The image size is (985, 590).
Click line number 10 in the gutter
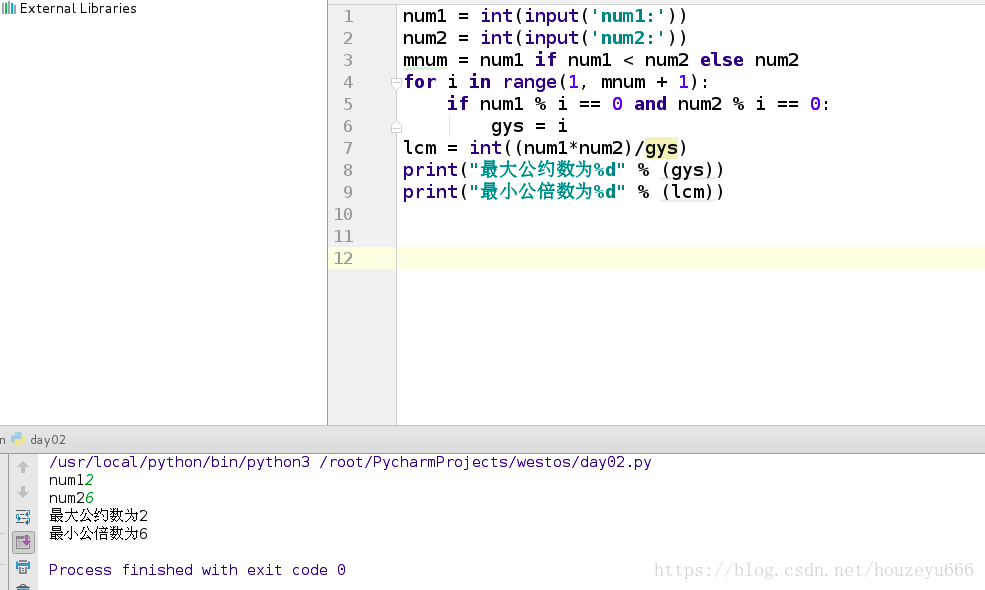pyautogui.click(x=343, y=214)
